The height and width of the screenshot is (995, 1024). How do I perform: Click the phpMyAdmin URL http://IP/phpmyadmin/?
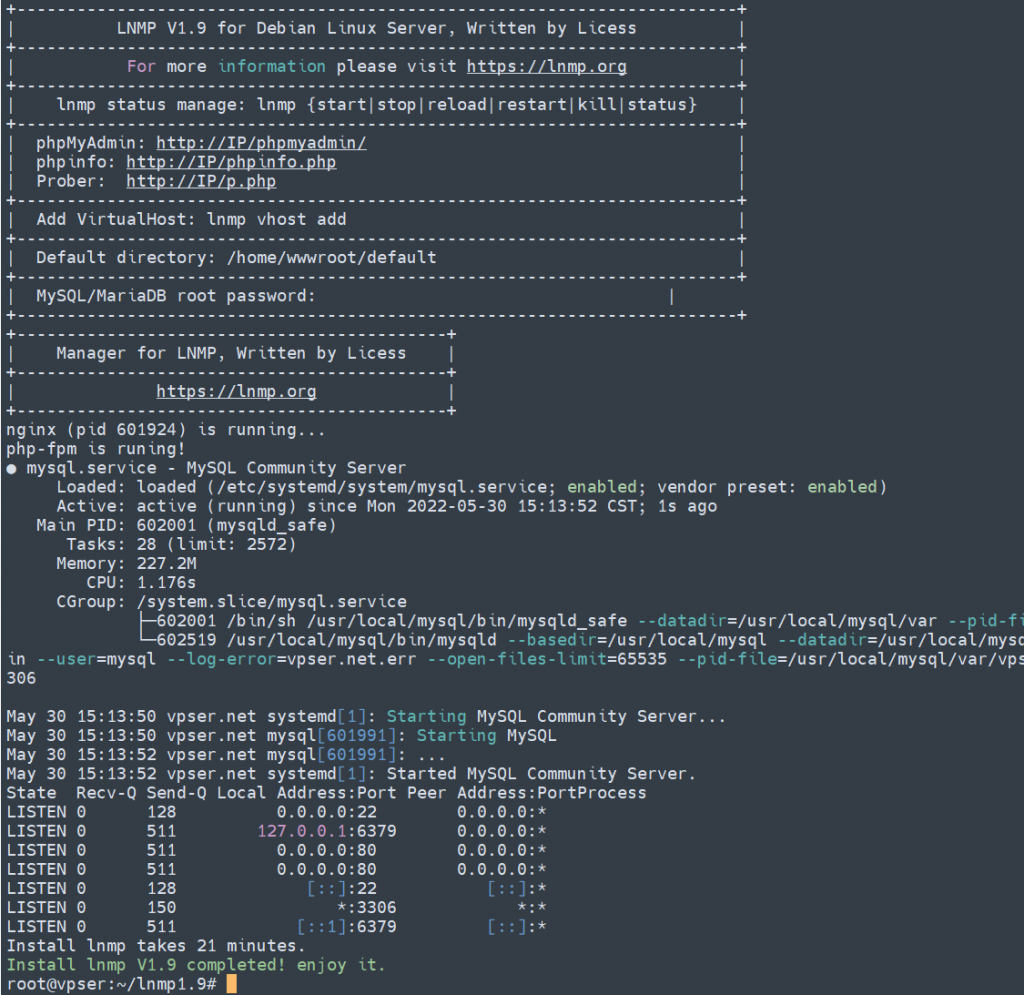[260, 142]
